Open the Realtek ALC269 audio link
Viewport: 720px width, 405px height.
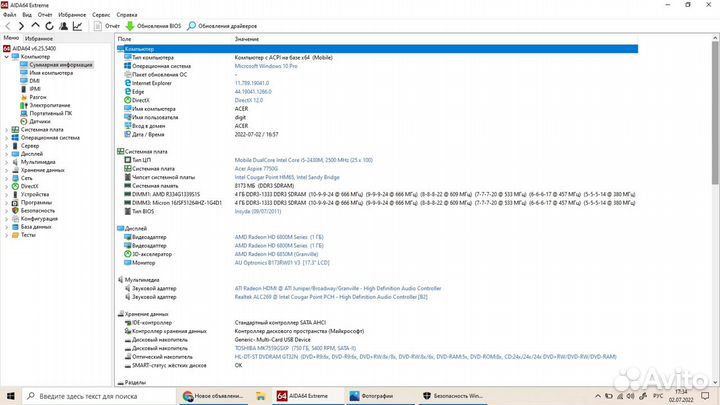(x=331, y=297)
